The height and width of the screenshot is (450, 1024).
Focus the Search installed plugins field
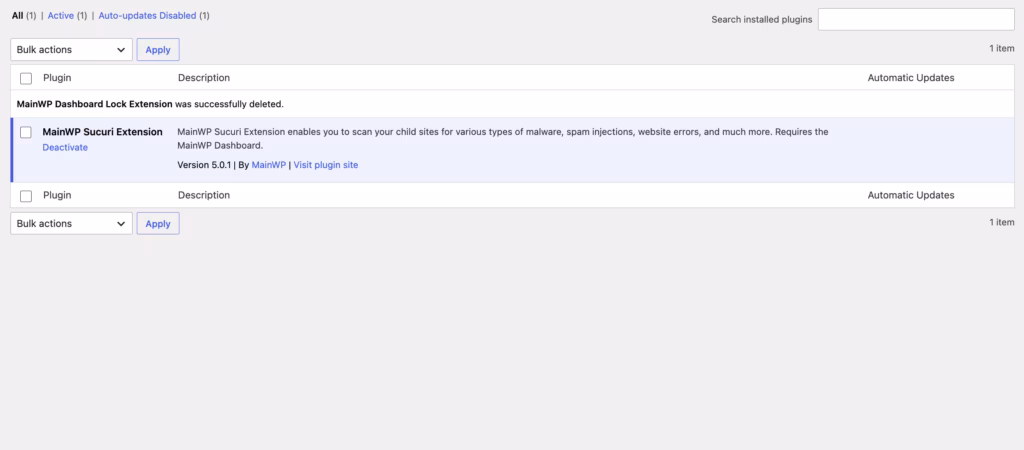(916, 20)
